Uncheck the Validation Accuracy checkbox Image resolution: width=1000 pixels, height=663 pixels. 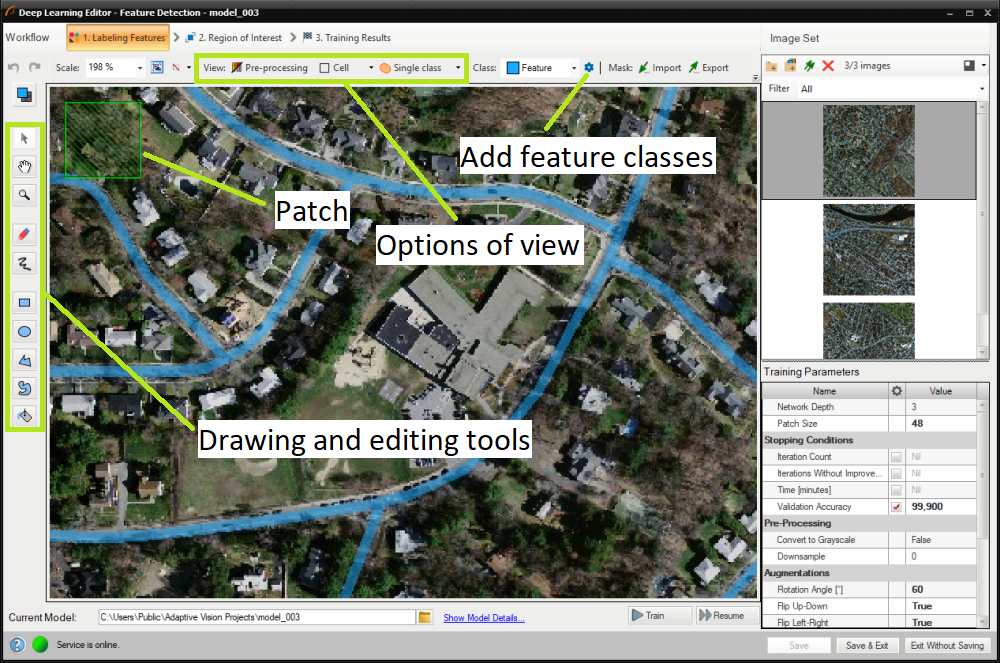click(x=896, y=507)
